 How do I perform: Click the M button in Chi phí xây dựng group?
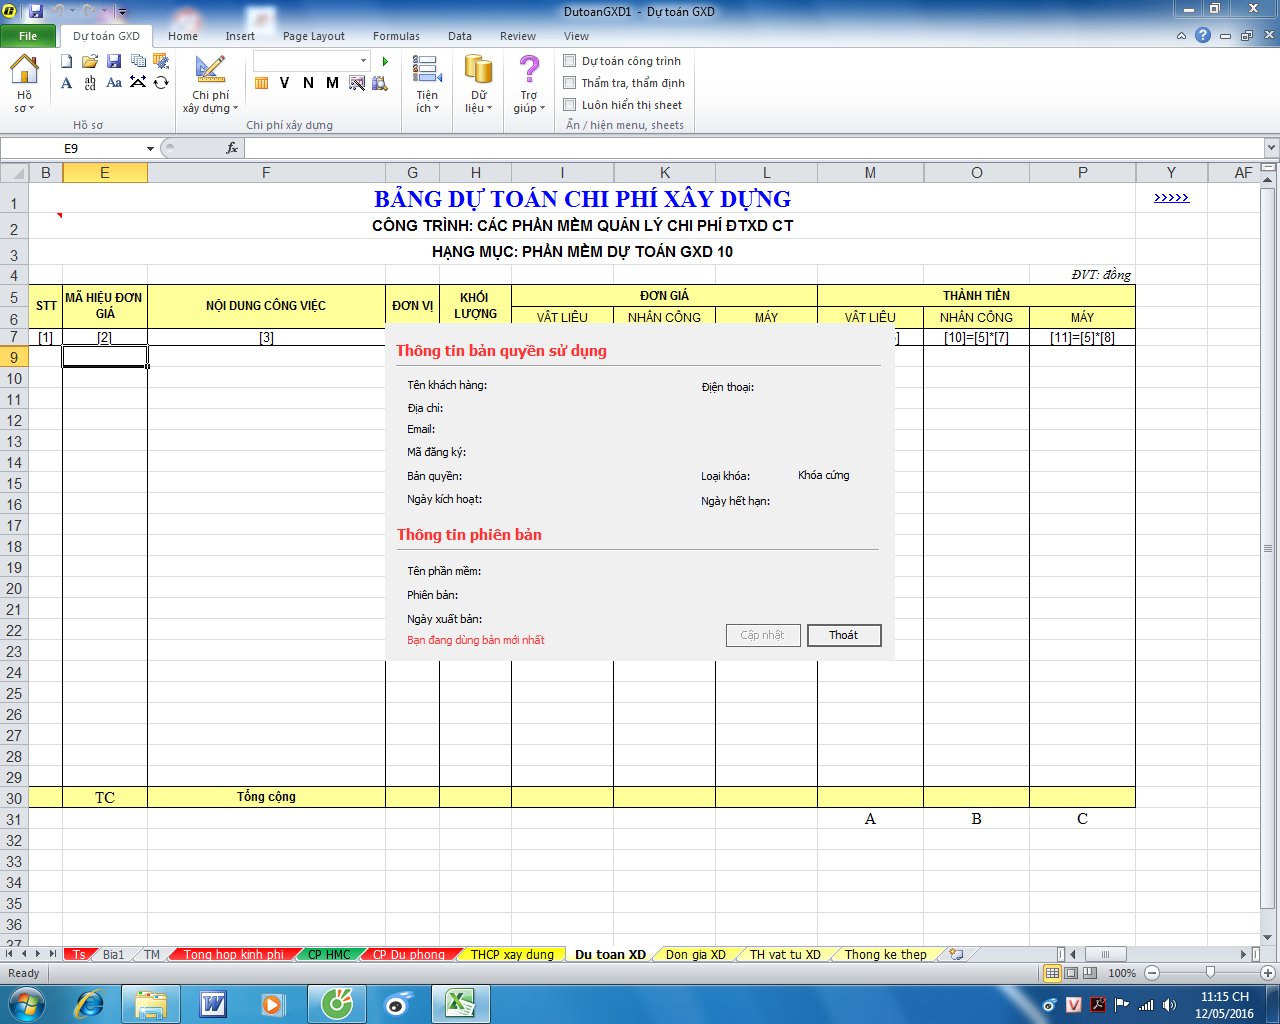coord(332,83)
